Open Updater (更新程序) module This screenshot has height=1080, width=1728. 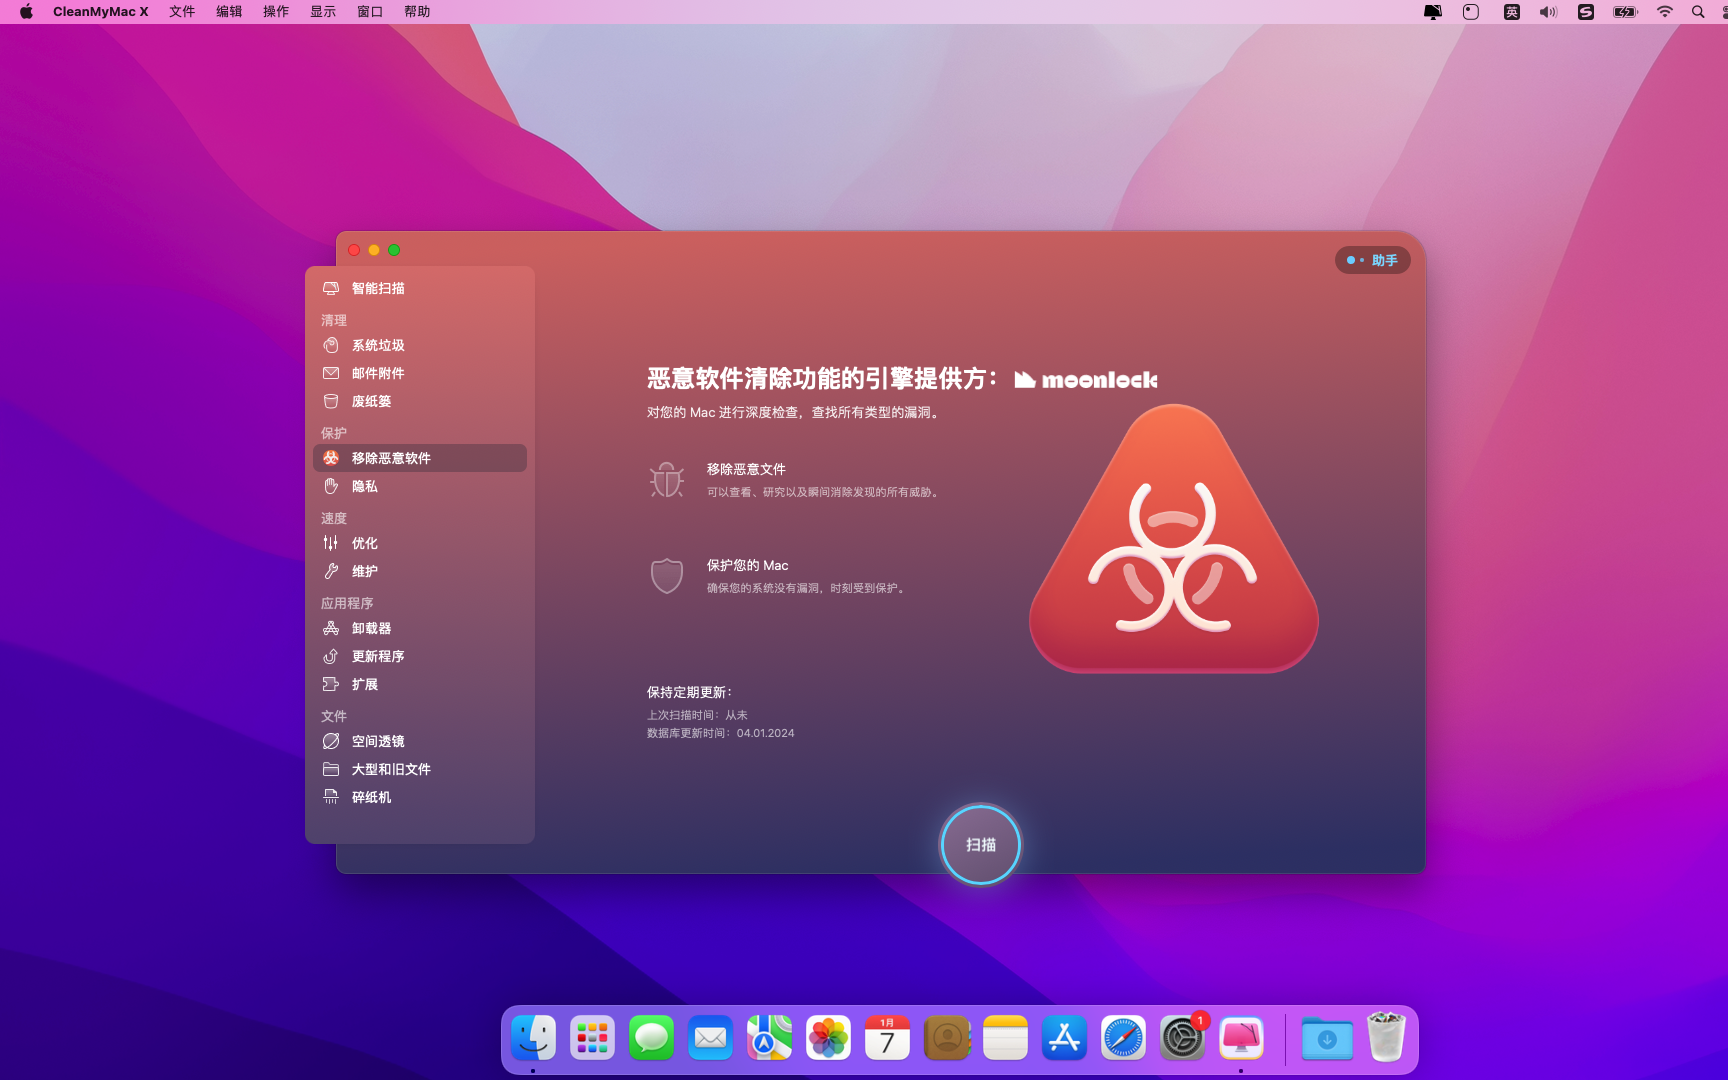(x=377, y=656)
